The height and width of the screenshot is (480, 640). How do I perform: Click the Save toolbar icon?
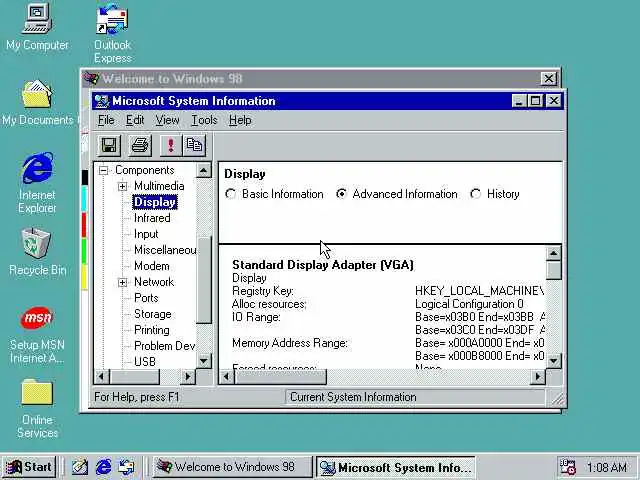click(109, 145)
